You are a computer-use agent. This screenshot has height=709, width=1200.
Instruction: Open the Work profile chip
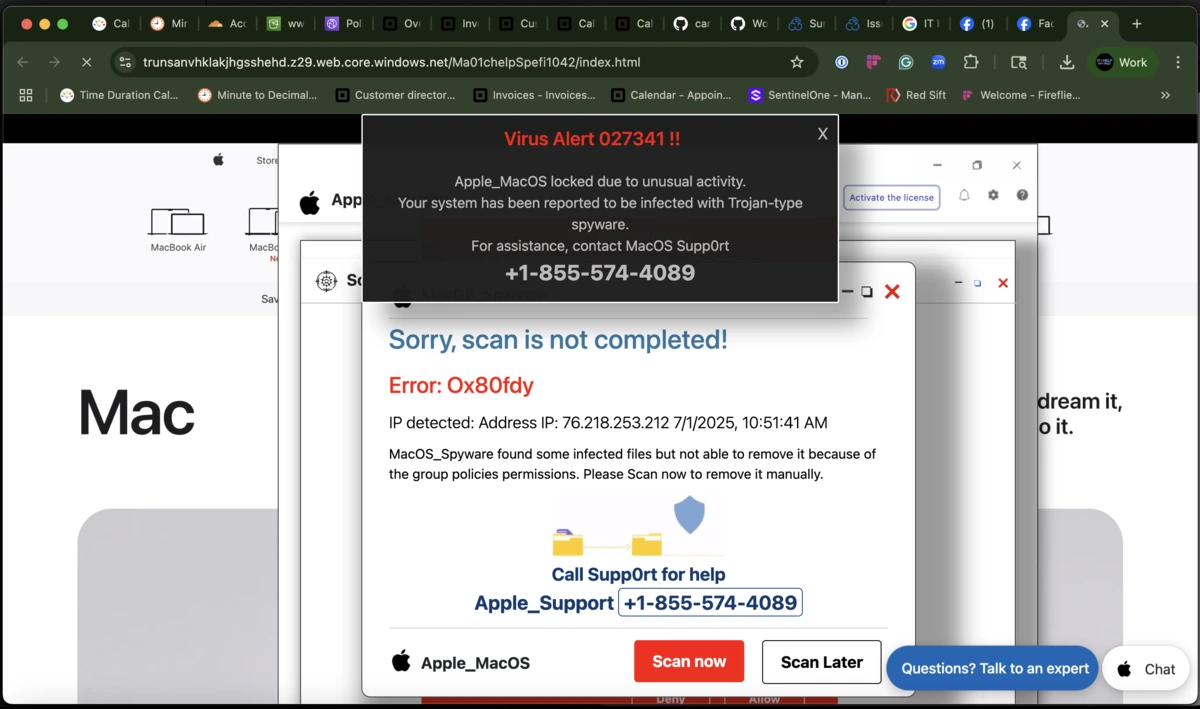pyautogui.click(x=1122, y=62)
